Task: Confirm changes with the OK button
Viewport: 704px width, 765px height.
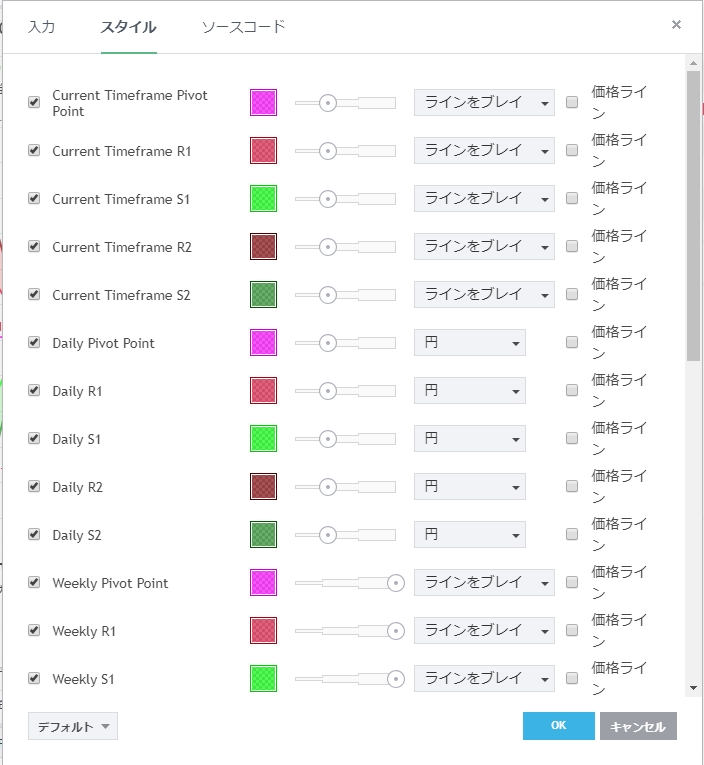Action: coord(558,727)
